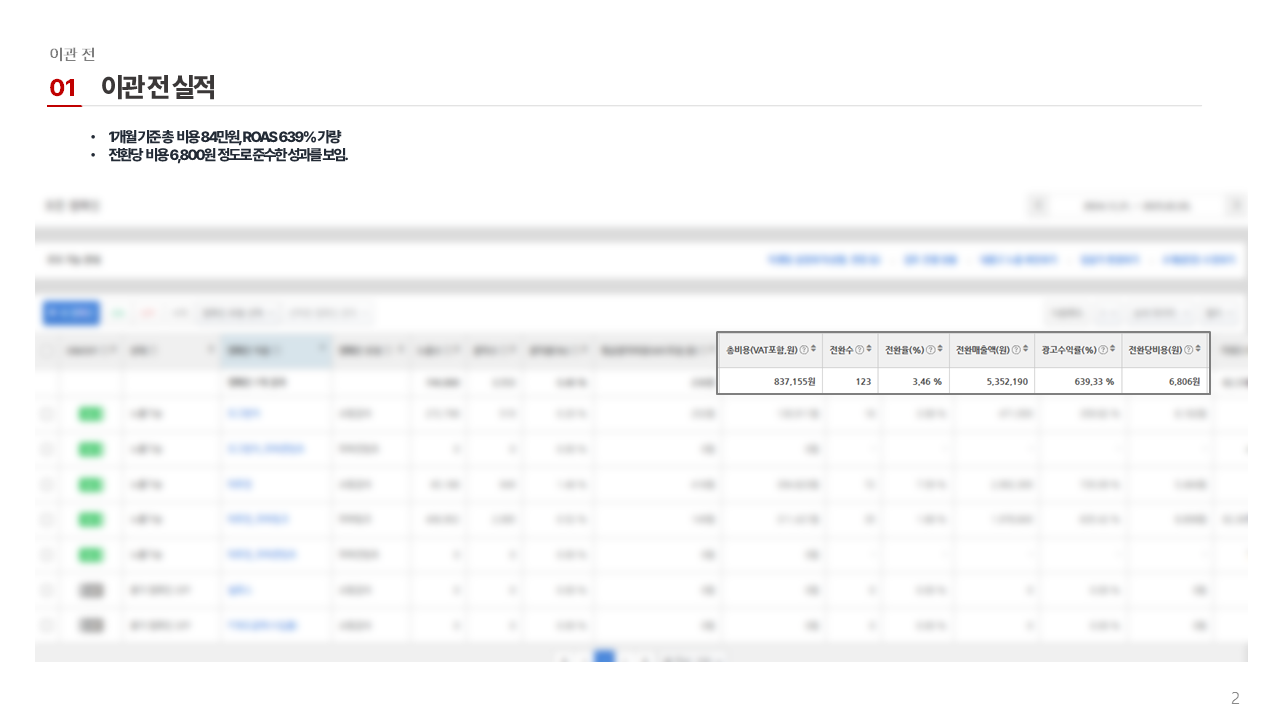1280x720 pixels.
Task: Click the 전환매출액(원) column header label
Action: (983, 349)
